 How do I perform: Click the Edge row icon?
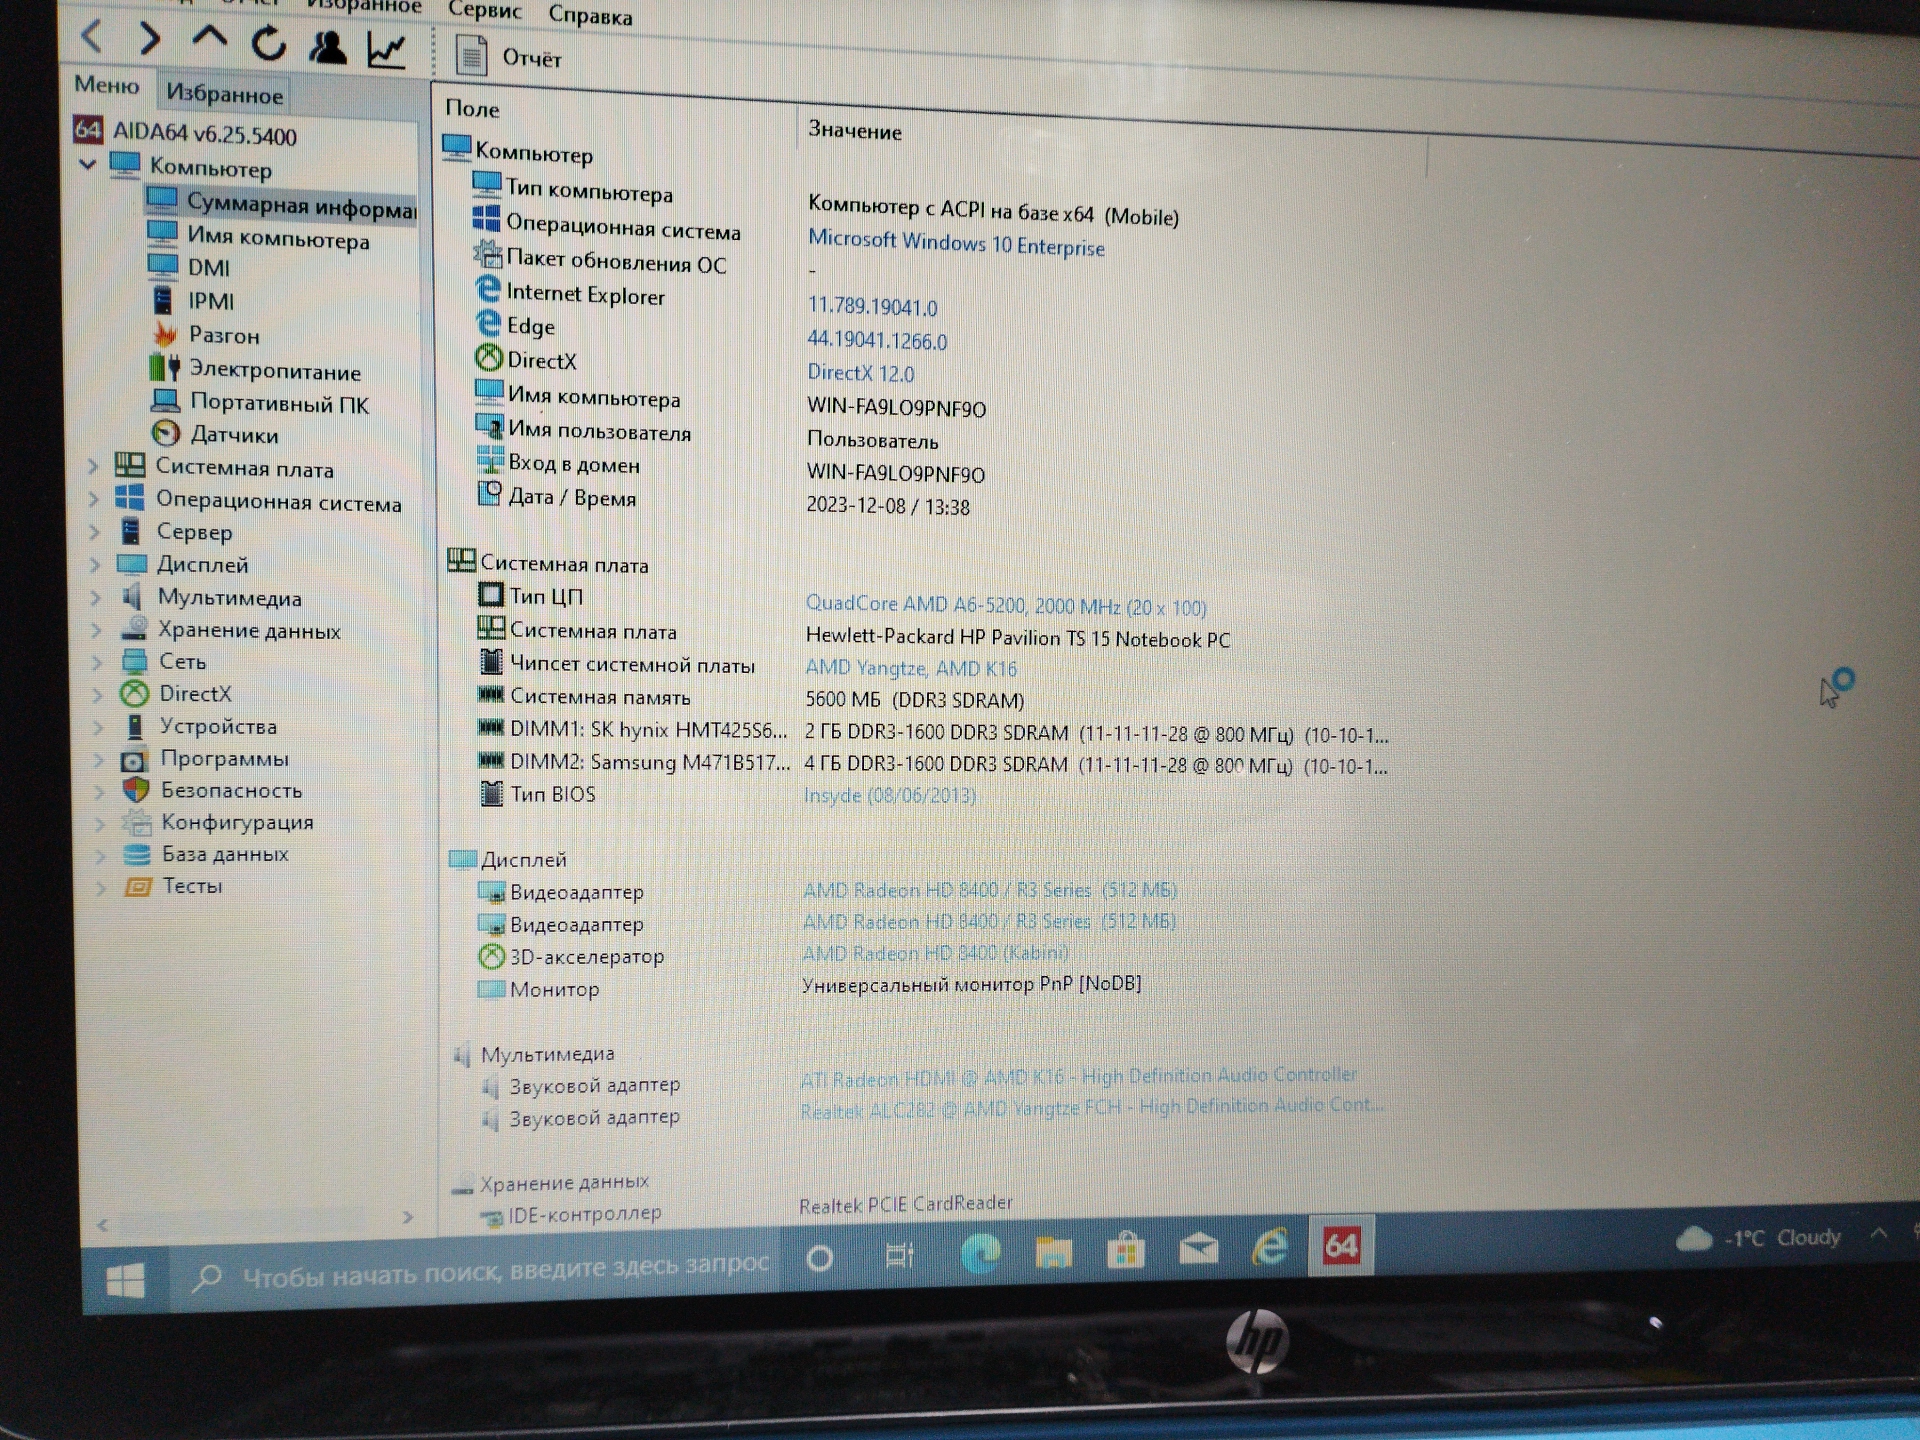(488, 323)
